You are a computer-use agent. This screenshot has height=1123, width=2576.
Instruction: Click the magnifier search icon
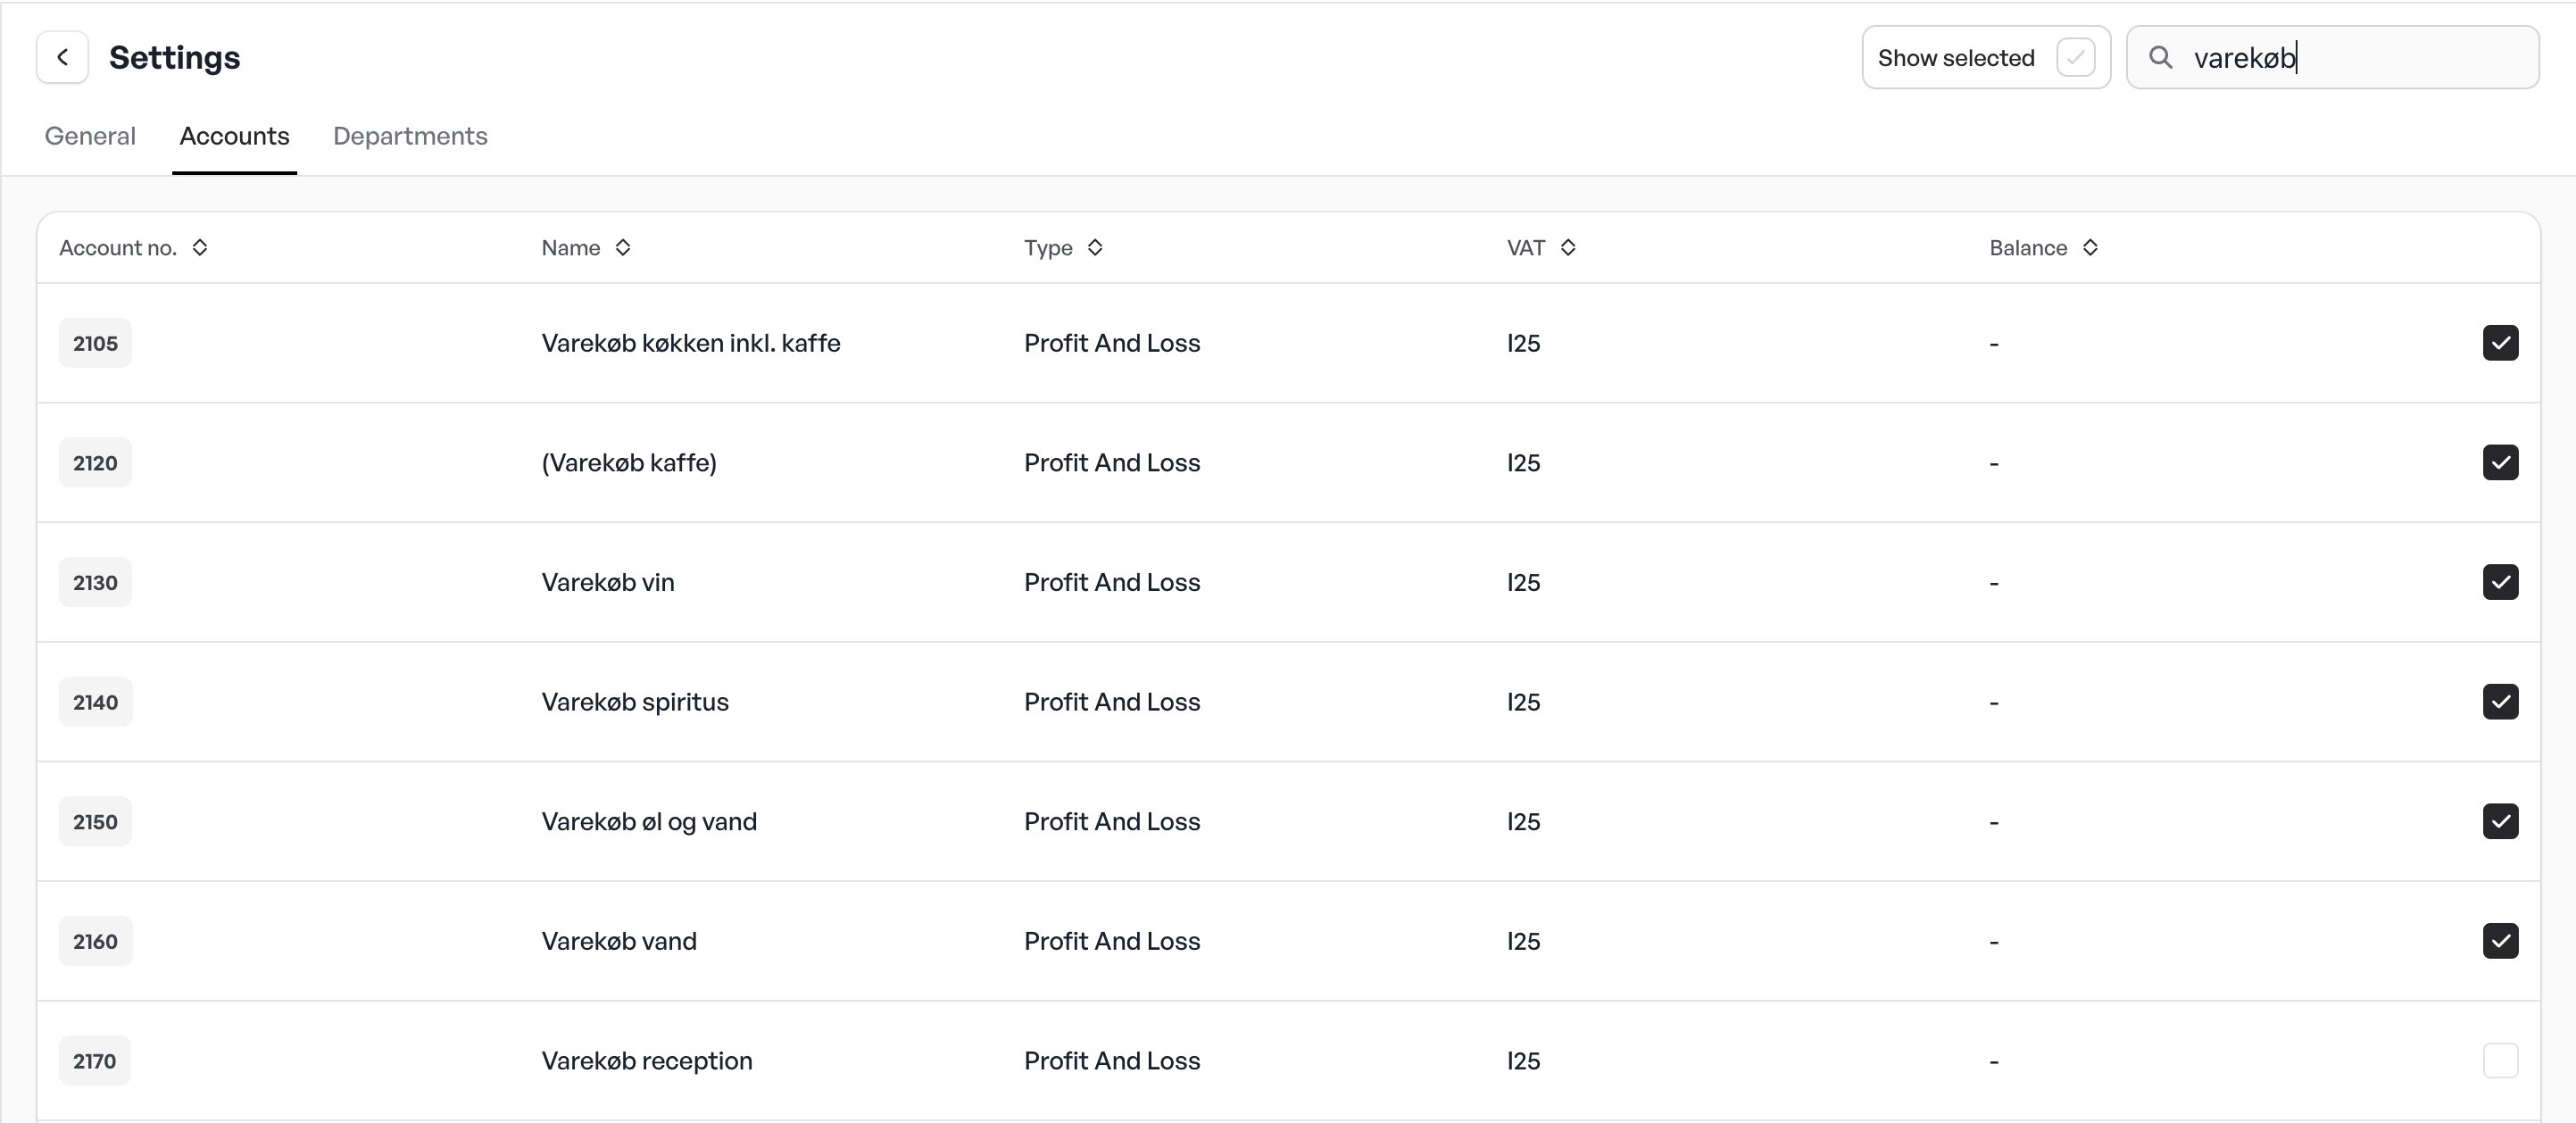2160,57
